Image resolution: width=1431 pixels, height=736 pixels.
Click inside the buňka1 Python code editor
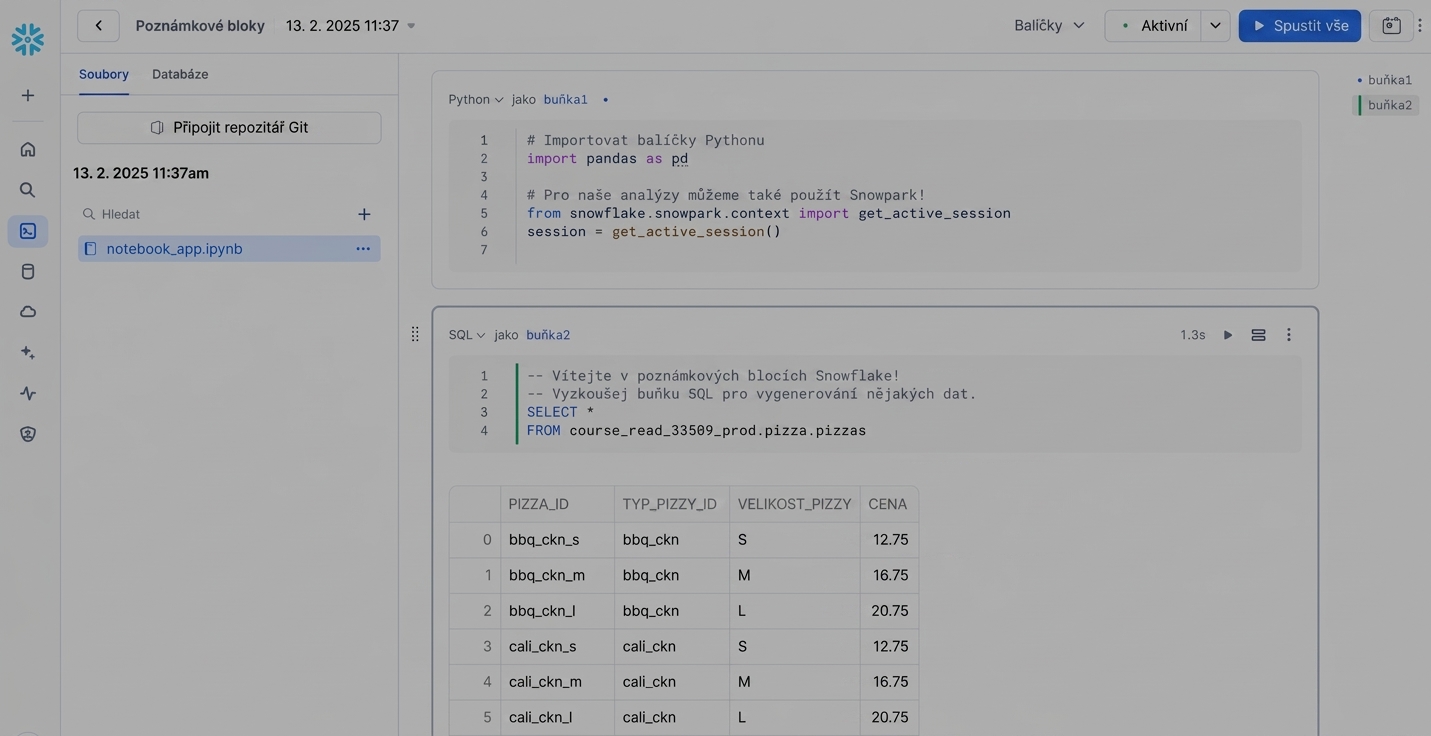click(x=875, y=195)
